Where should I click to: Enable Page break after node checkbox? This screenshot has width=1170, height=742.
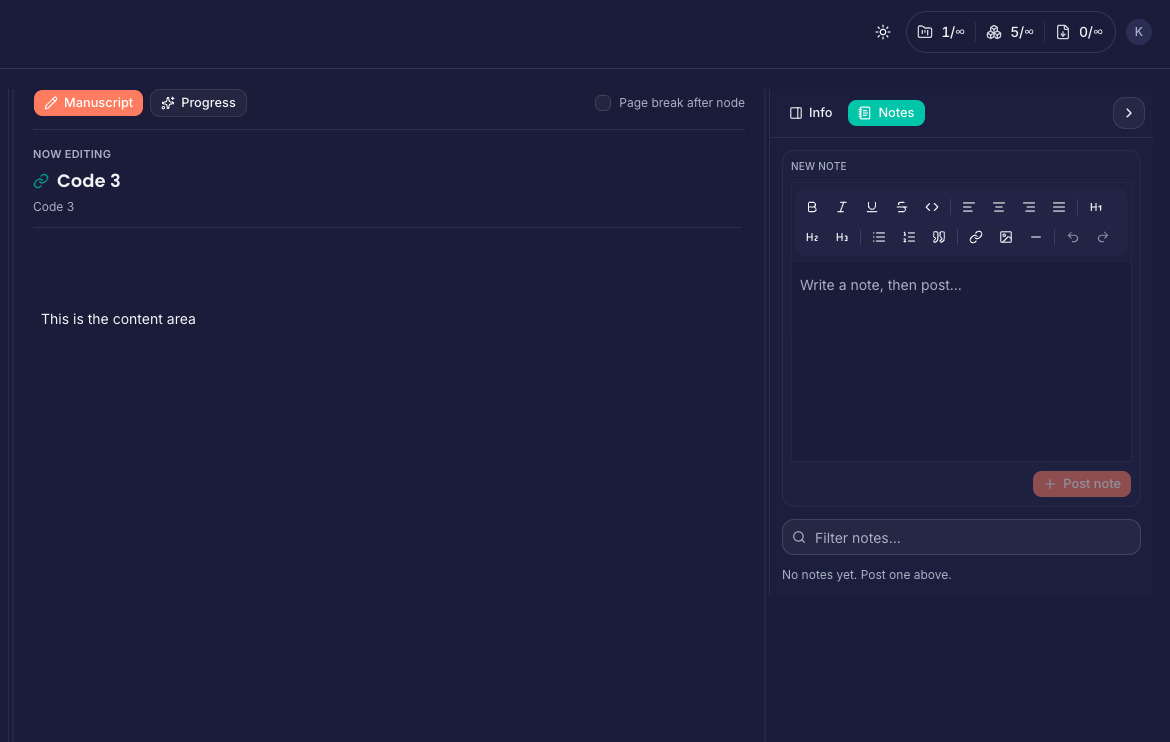point(603,103)
